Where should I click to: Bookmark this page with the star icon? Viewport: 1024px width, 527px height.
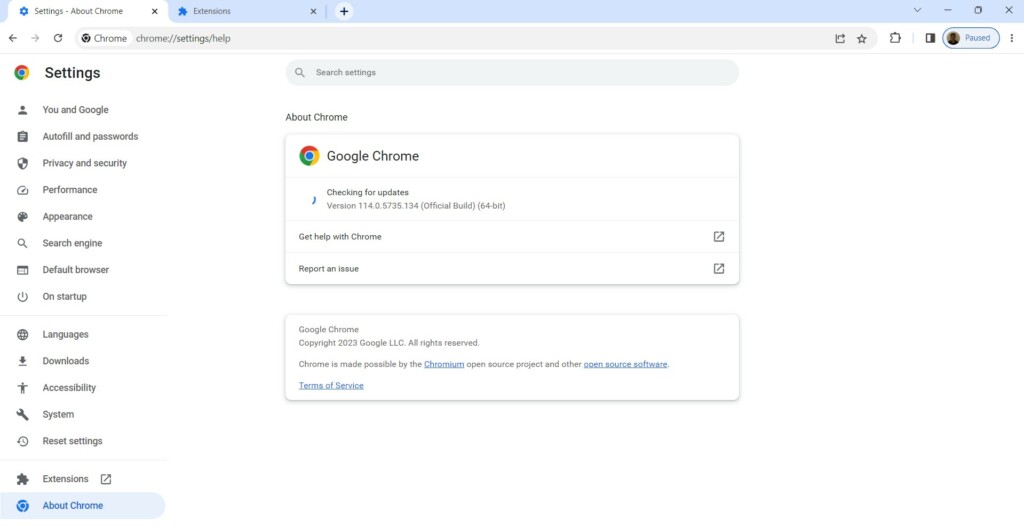[862, 39]
